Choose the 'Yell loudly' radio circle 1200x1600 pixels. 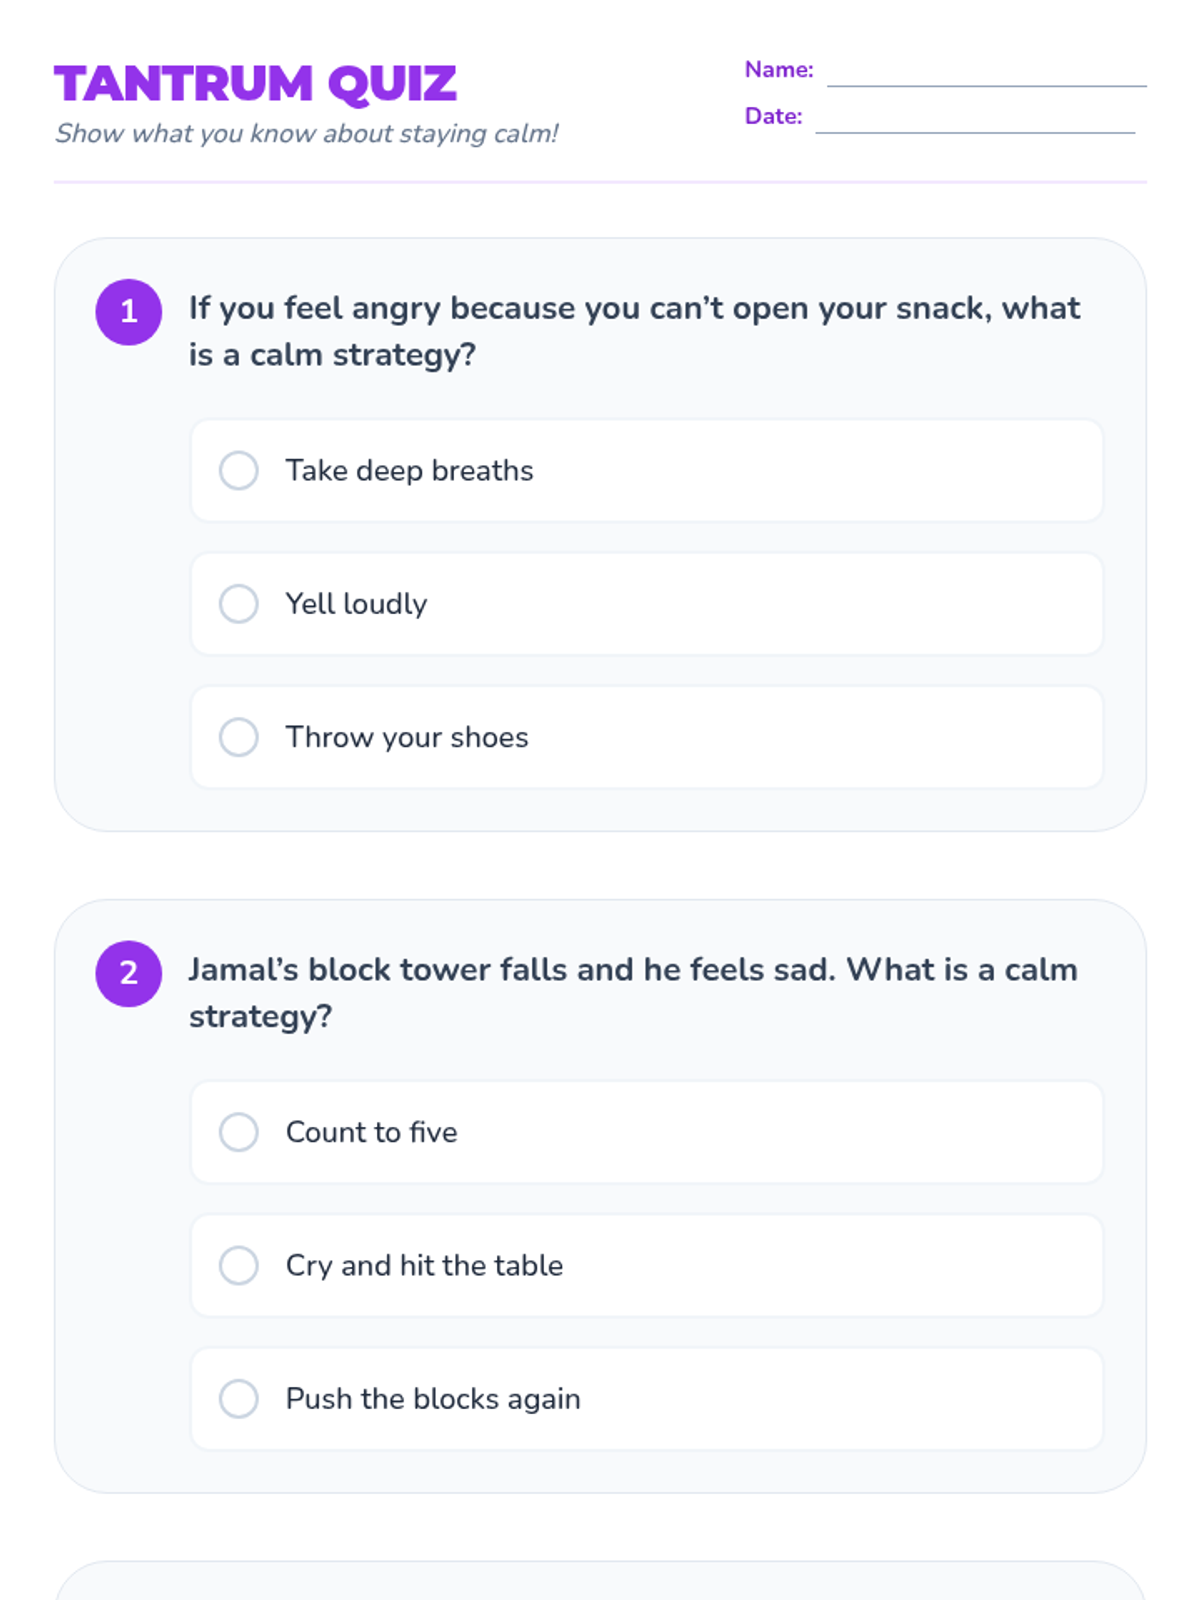click(x=239, y=604)
